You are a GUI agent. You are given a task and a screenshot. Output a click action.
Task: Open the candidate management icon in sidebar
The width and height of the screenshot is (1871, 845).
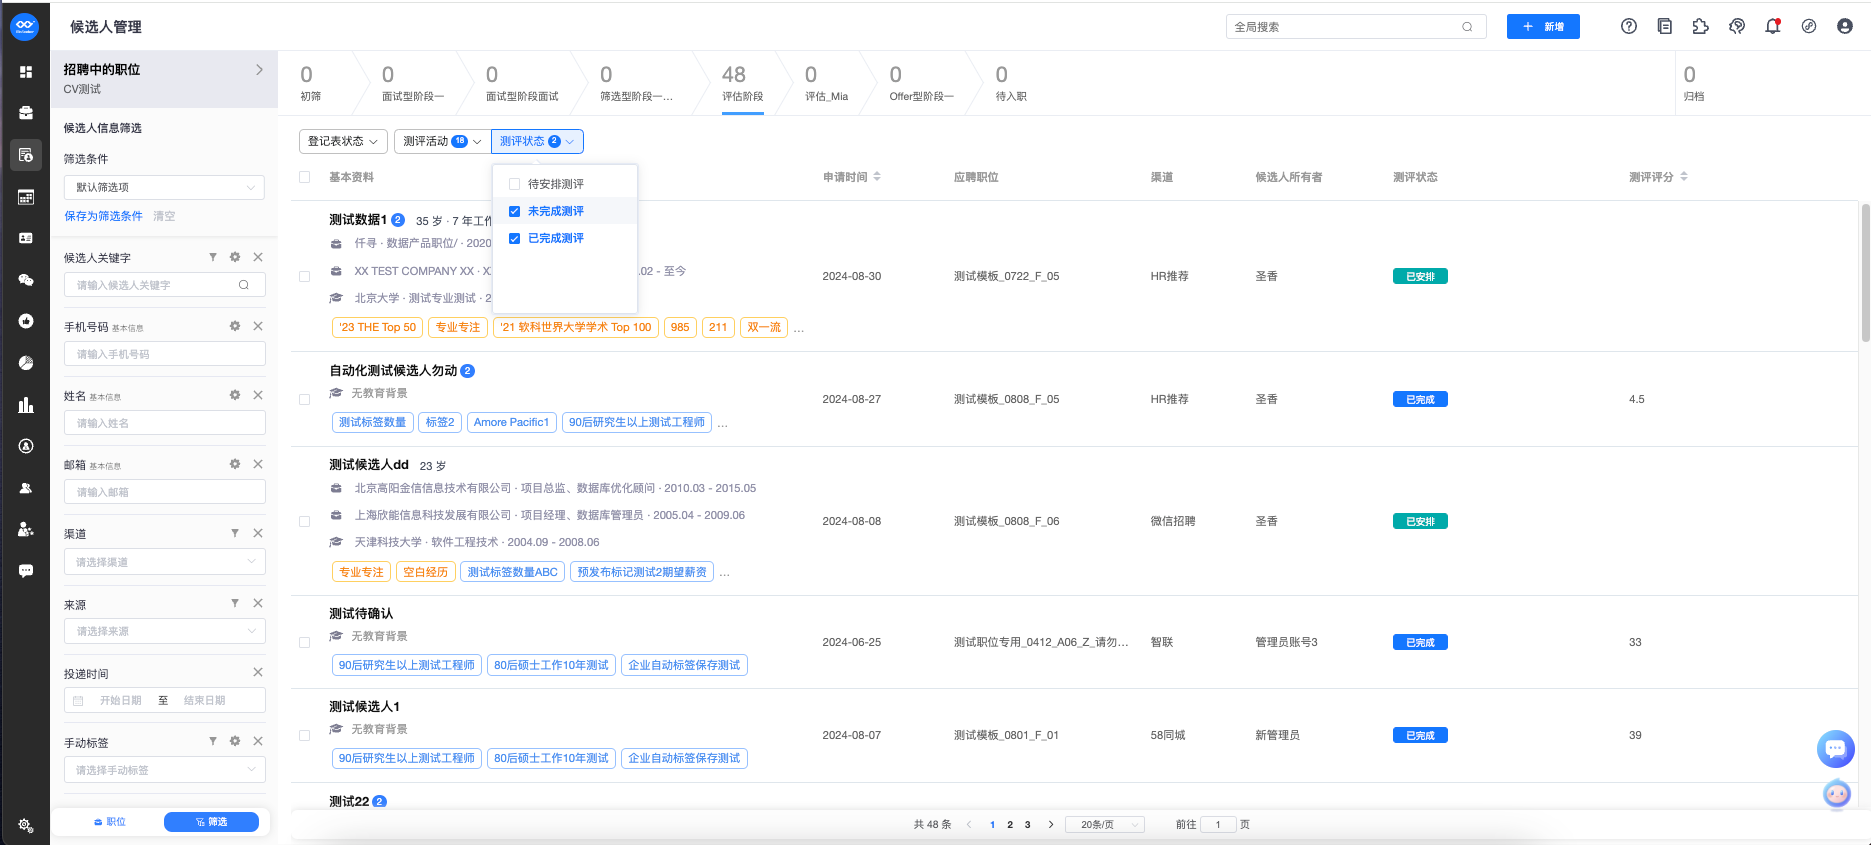(26, 155)
